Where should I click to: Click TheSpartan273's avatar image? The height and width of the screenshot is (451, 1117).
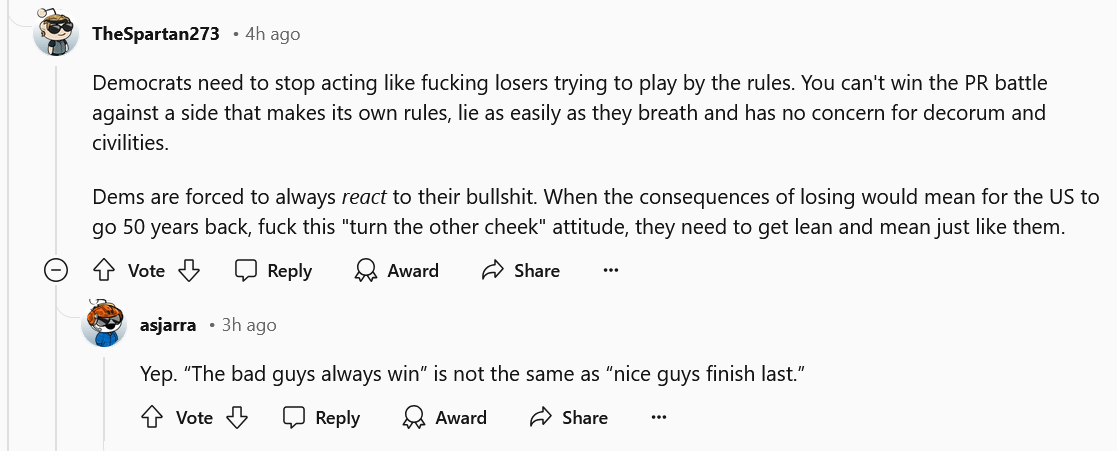57,35
